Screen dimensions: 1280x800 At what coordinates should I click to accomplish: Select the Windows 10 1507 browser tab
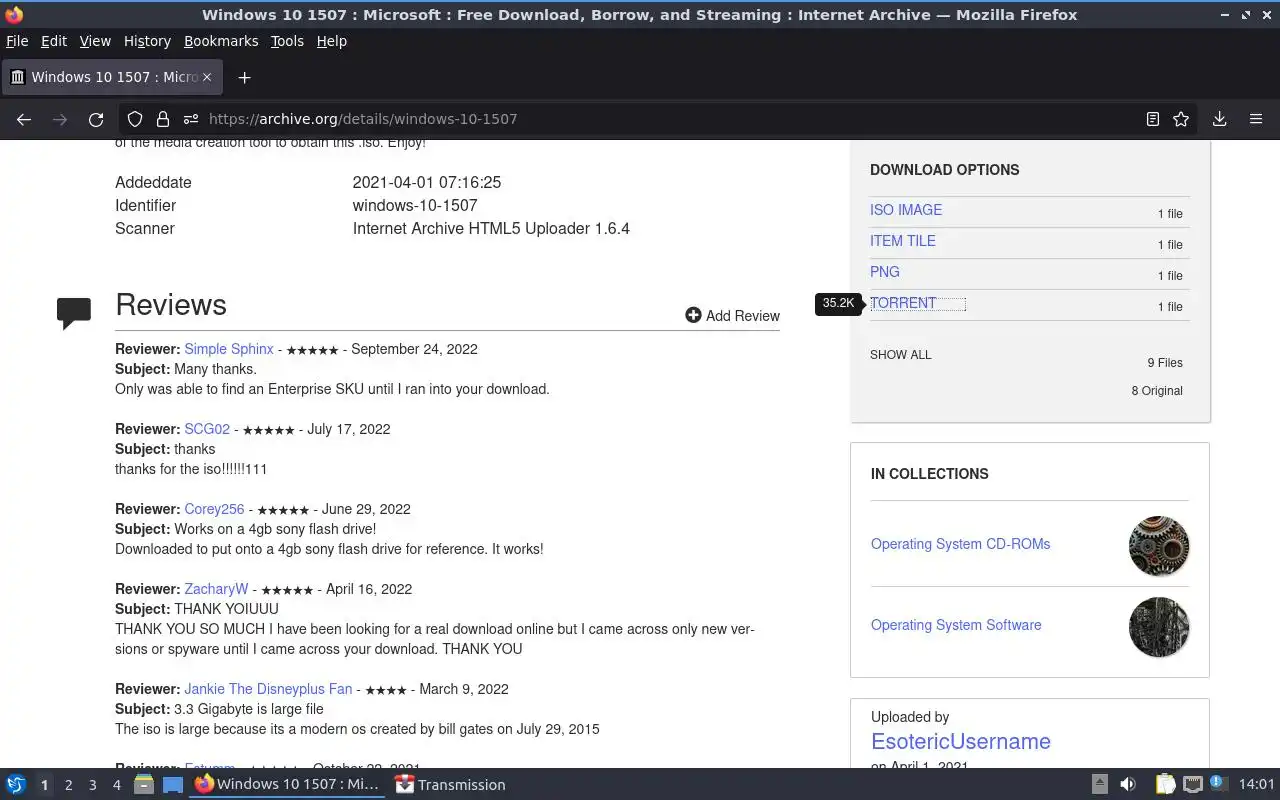[111, 77]
